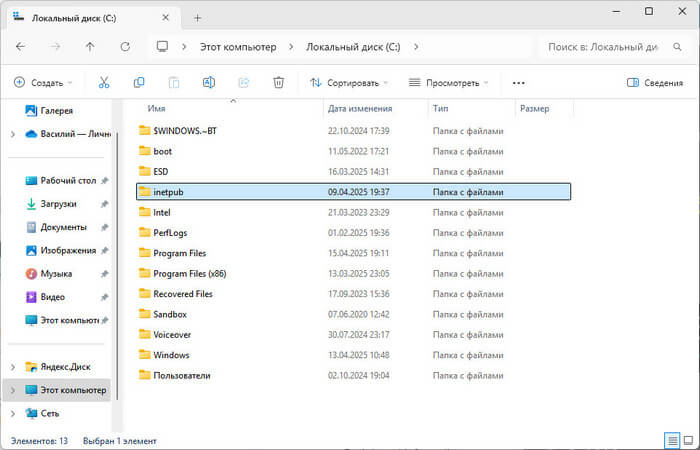This screenshot has height=450, width=700.
Task: Click the Copy icon in toolbar
Action: click(x=139, y=83)
